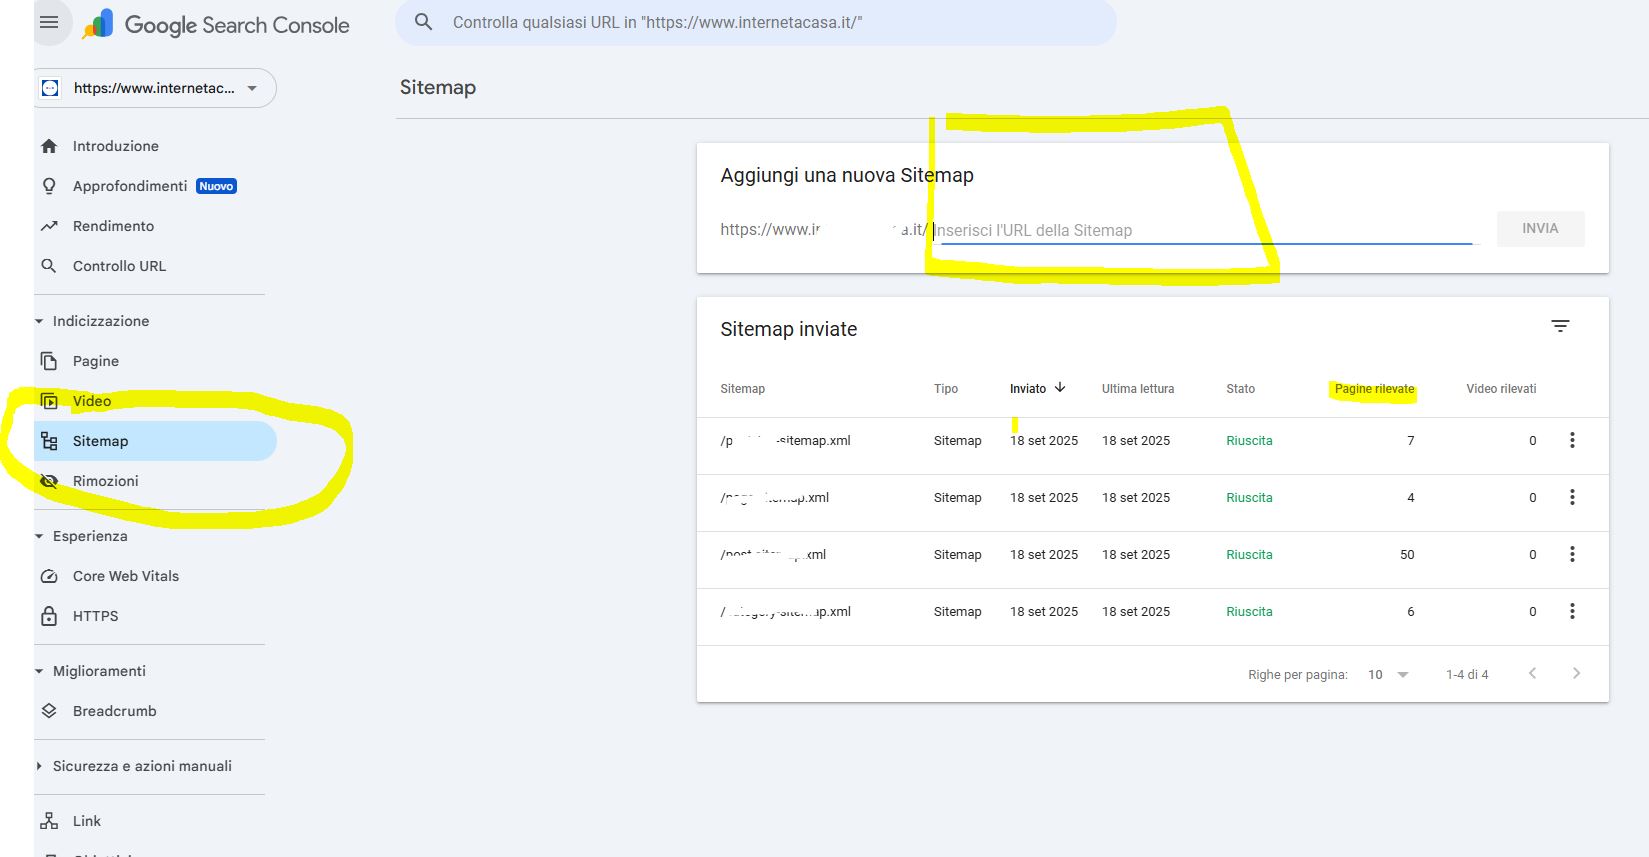The height and width of the screenshot is (857, 1649).
Task: Open more options for 4-page sitemap row
Action: click(x=1572, y=497)
